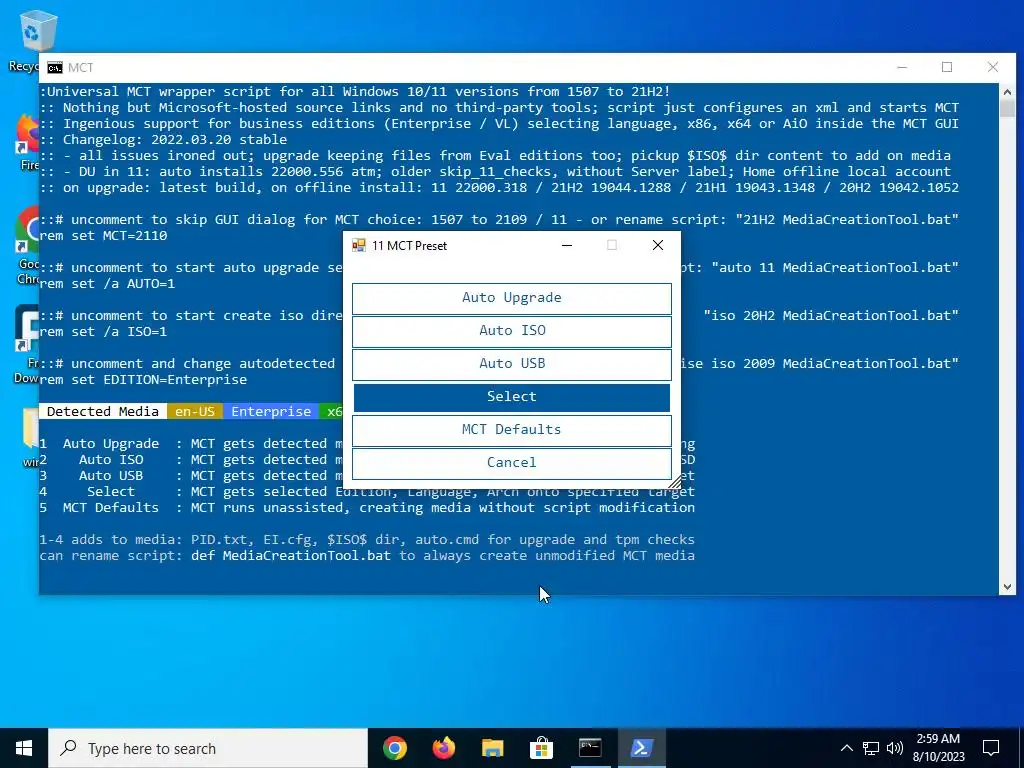The image size is (1024, 768).
Task: Launch Chrome from the taskbar
Action: point(395,748)
